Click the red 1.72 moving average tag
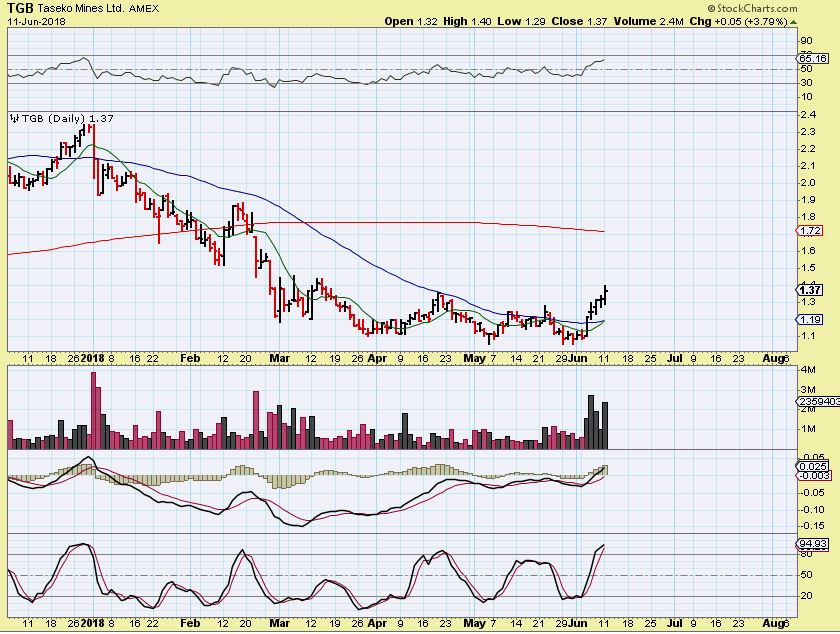The image size is (840, 634). (x=811, y=231)
